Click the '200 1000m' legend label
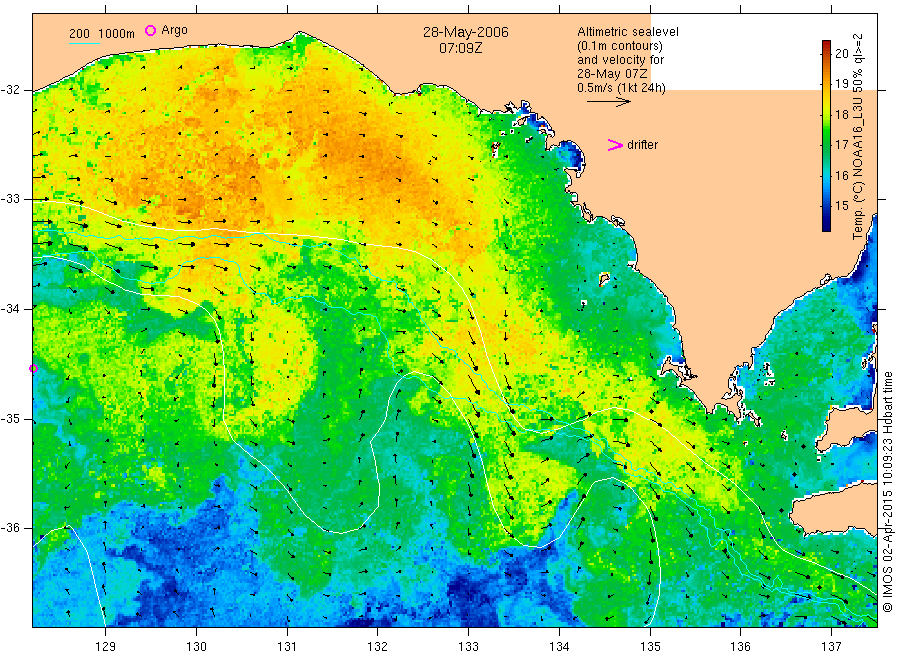Screen dimensions: 900x660 coord(102,34)
